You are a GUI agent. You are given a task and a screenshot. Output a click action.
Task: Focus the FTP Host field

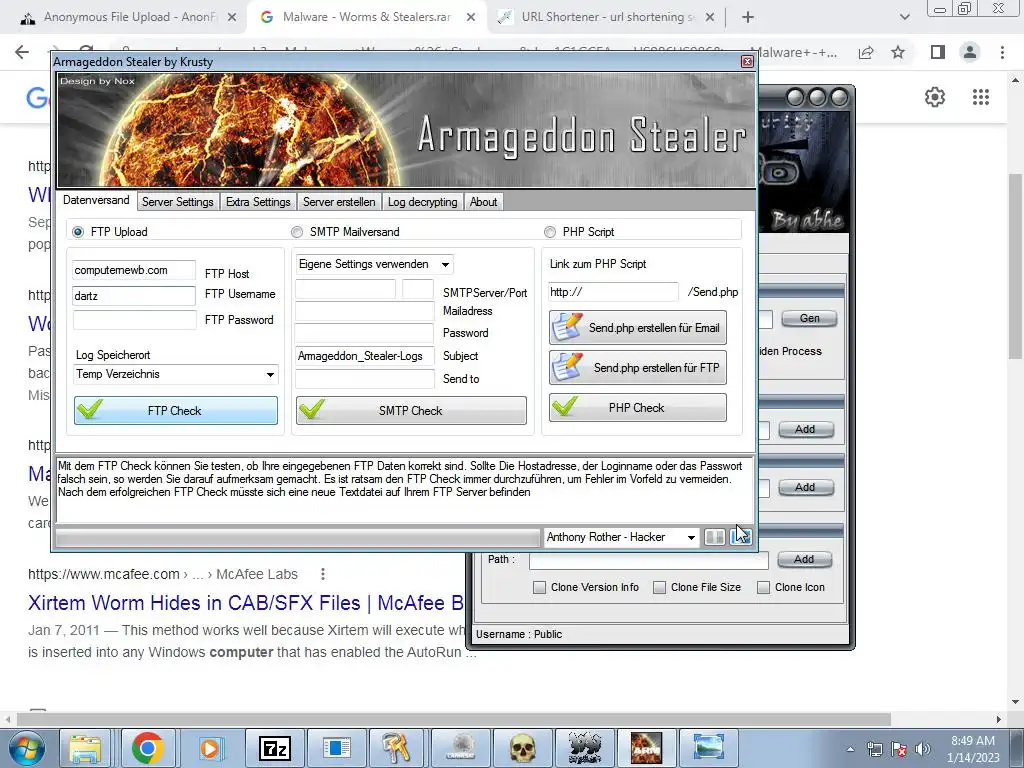[x=134, y=270]
